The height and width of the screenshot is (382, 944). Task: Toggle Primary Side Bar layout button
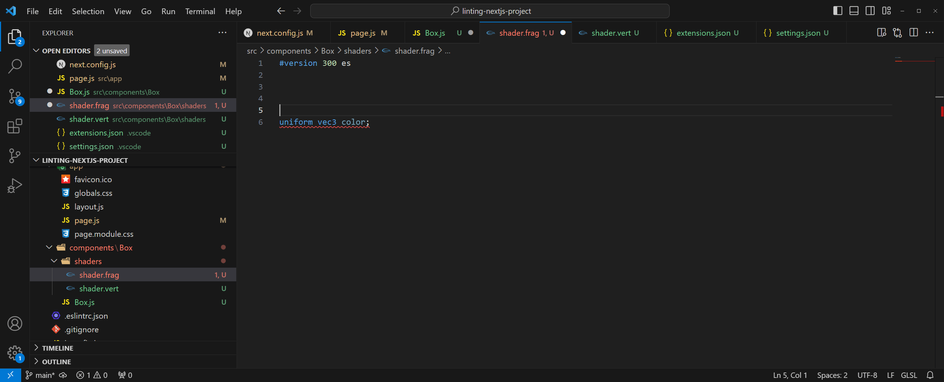(x=838, y=11)
